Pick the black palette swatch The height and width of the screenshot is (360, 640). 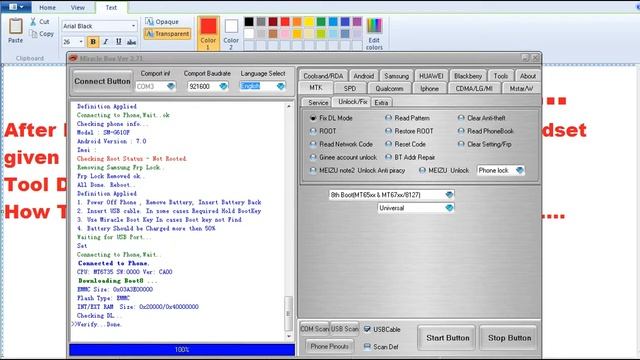pos(249,22)
